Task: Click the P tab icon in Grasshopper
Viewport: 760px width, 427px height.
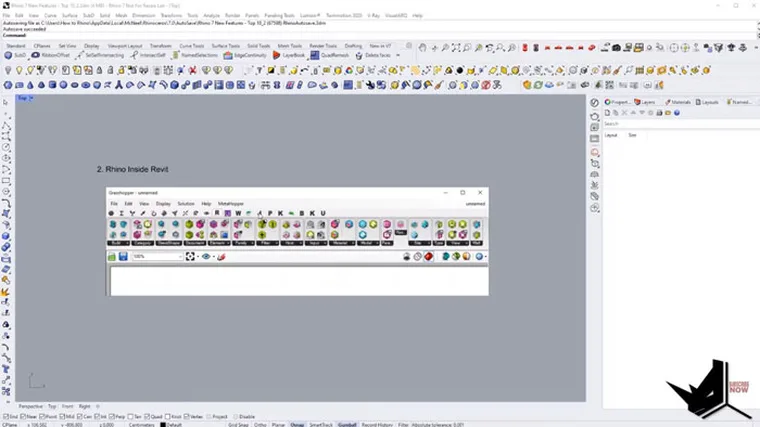Action: pyautogui.click(x=270, y=213)
